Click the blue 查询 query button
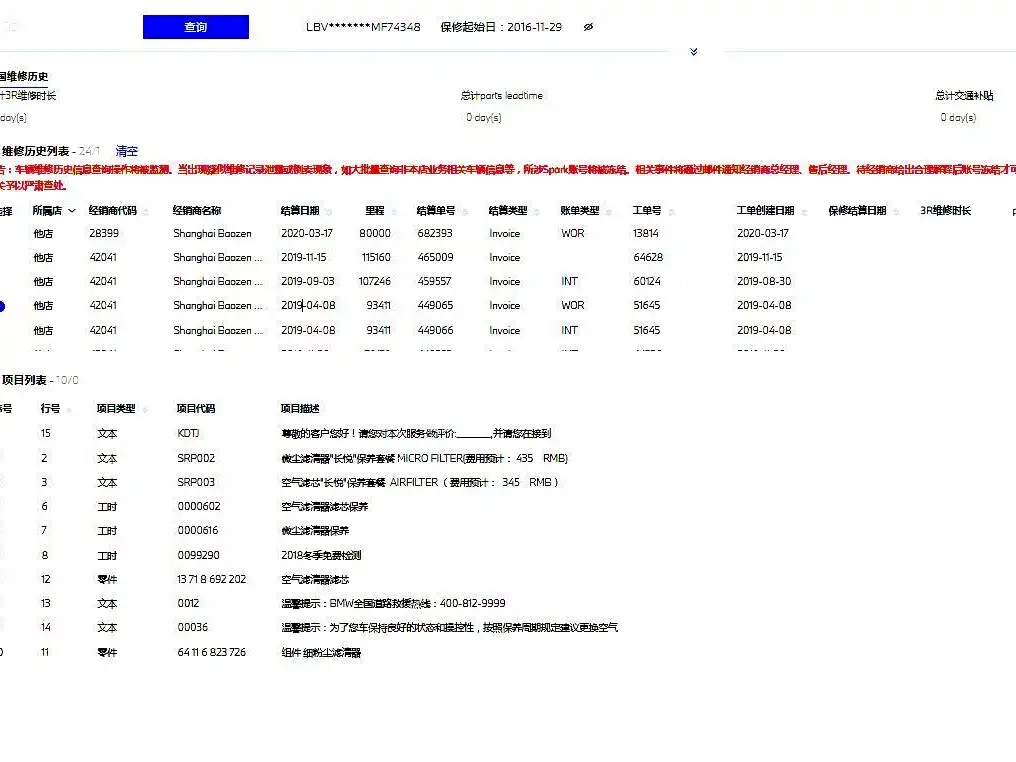Viewport: 1016px width, 762px height. tap(196, 27)
